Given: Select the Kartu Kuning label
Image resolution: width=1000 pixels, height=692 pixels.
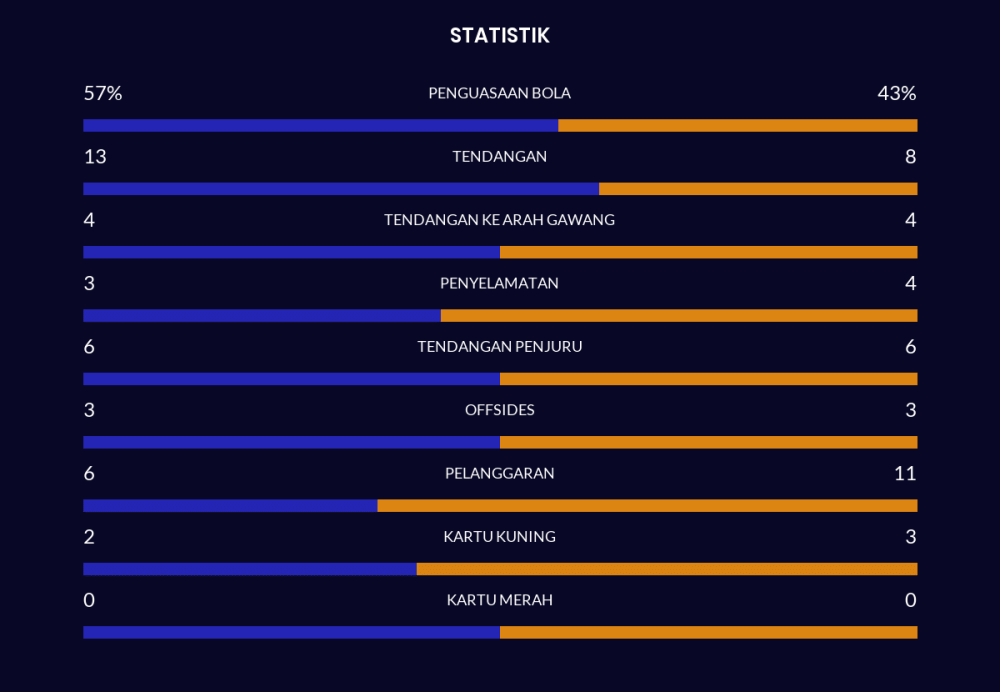Looking at the screenshot, I should tap(499, 537).
